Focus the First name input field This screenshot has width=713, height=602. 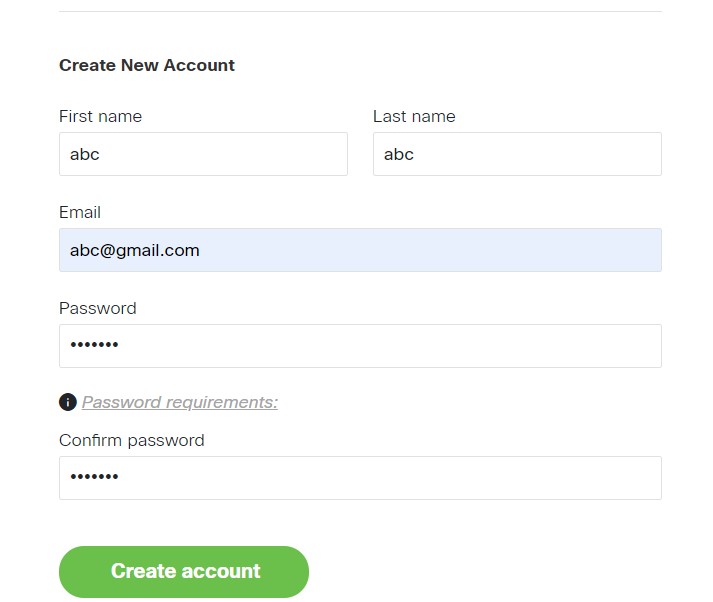click(x=203, y=154)
